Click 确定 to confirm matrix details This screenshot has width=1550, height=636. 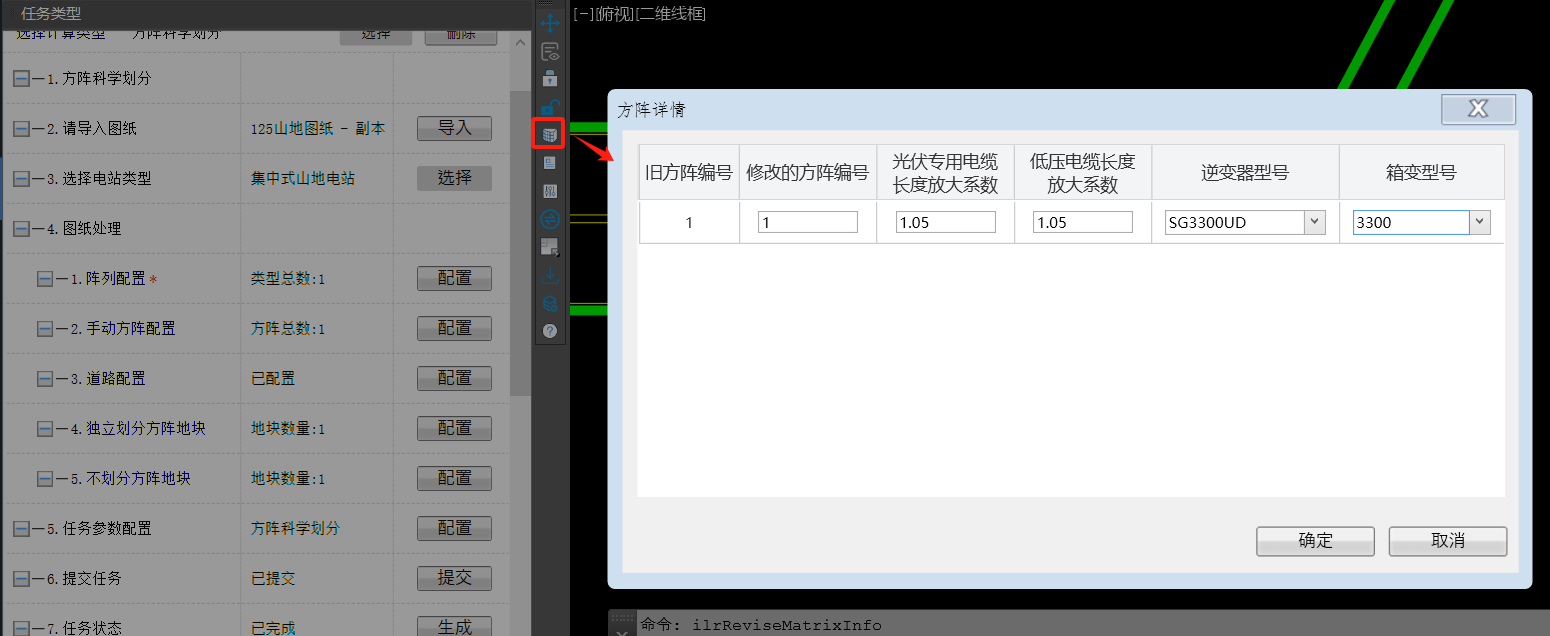coord(1315,541)
